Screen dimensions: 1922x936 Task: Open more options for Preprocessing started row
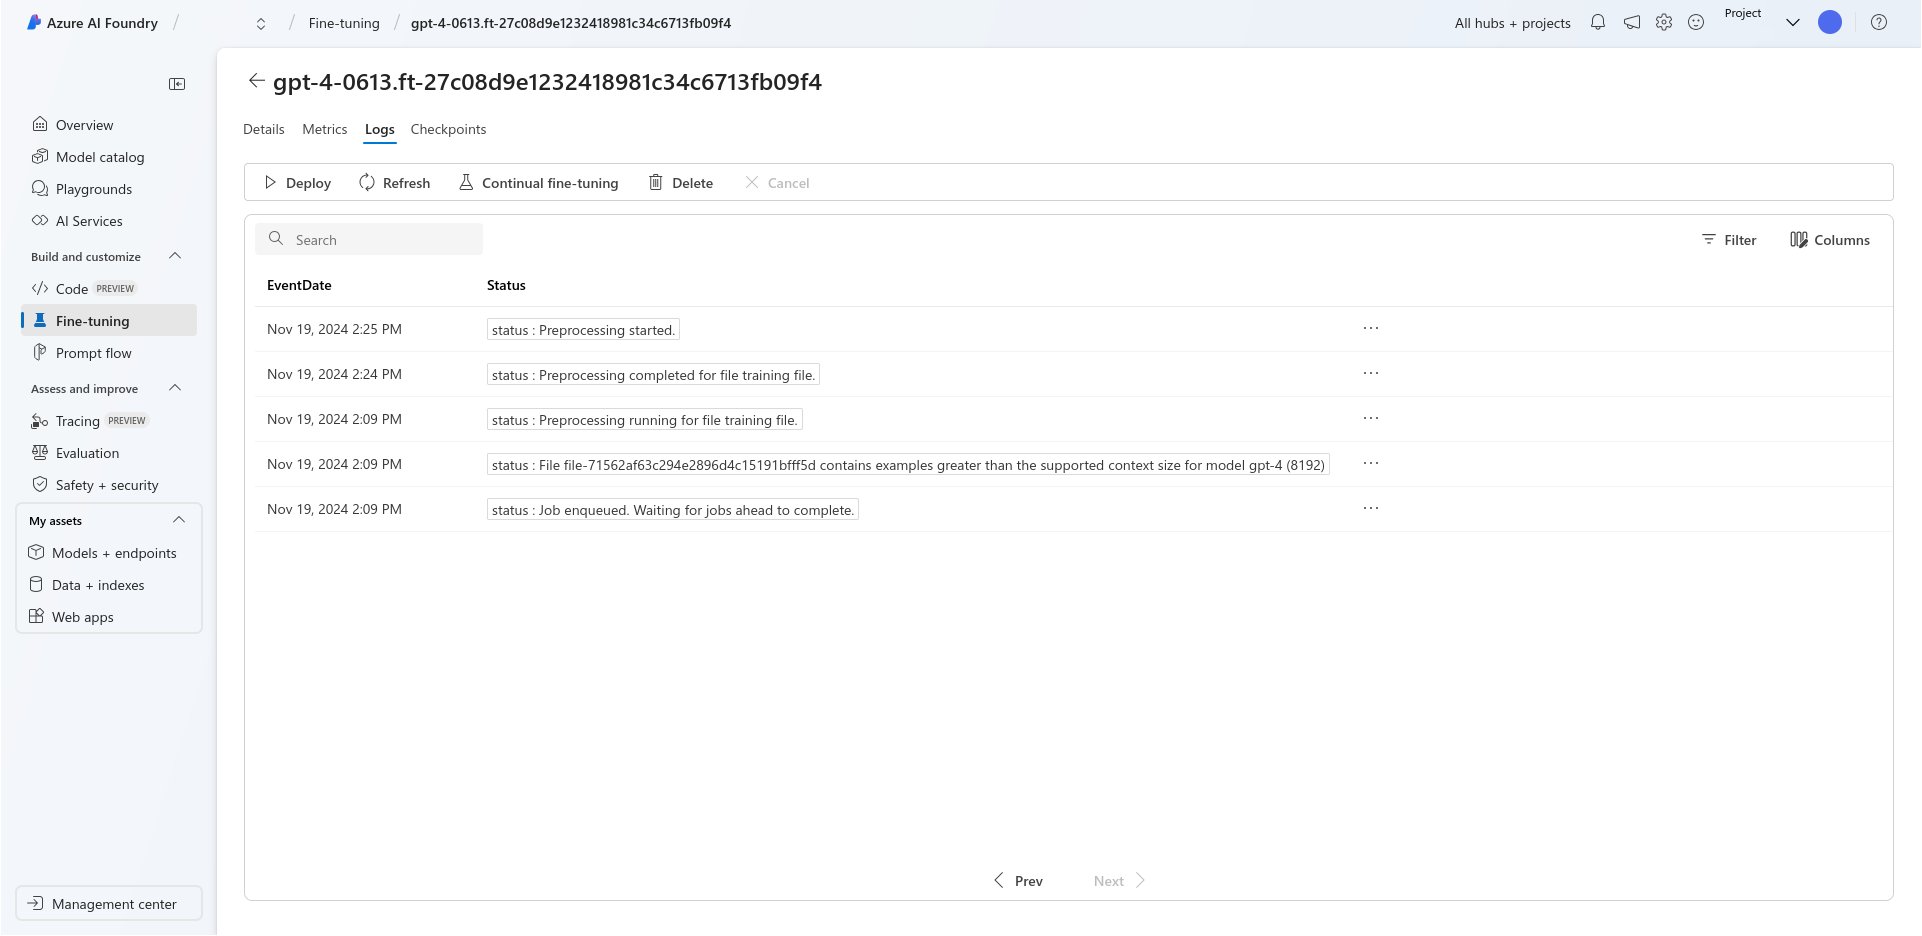[1371, 328]
